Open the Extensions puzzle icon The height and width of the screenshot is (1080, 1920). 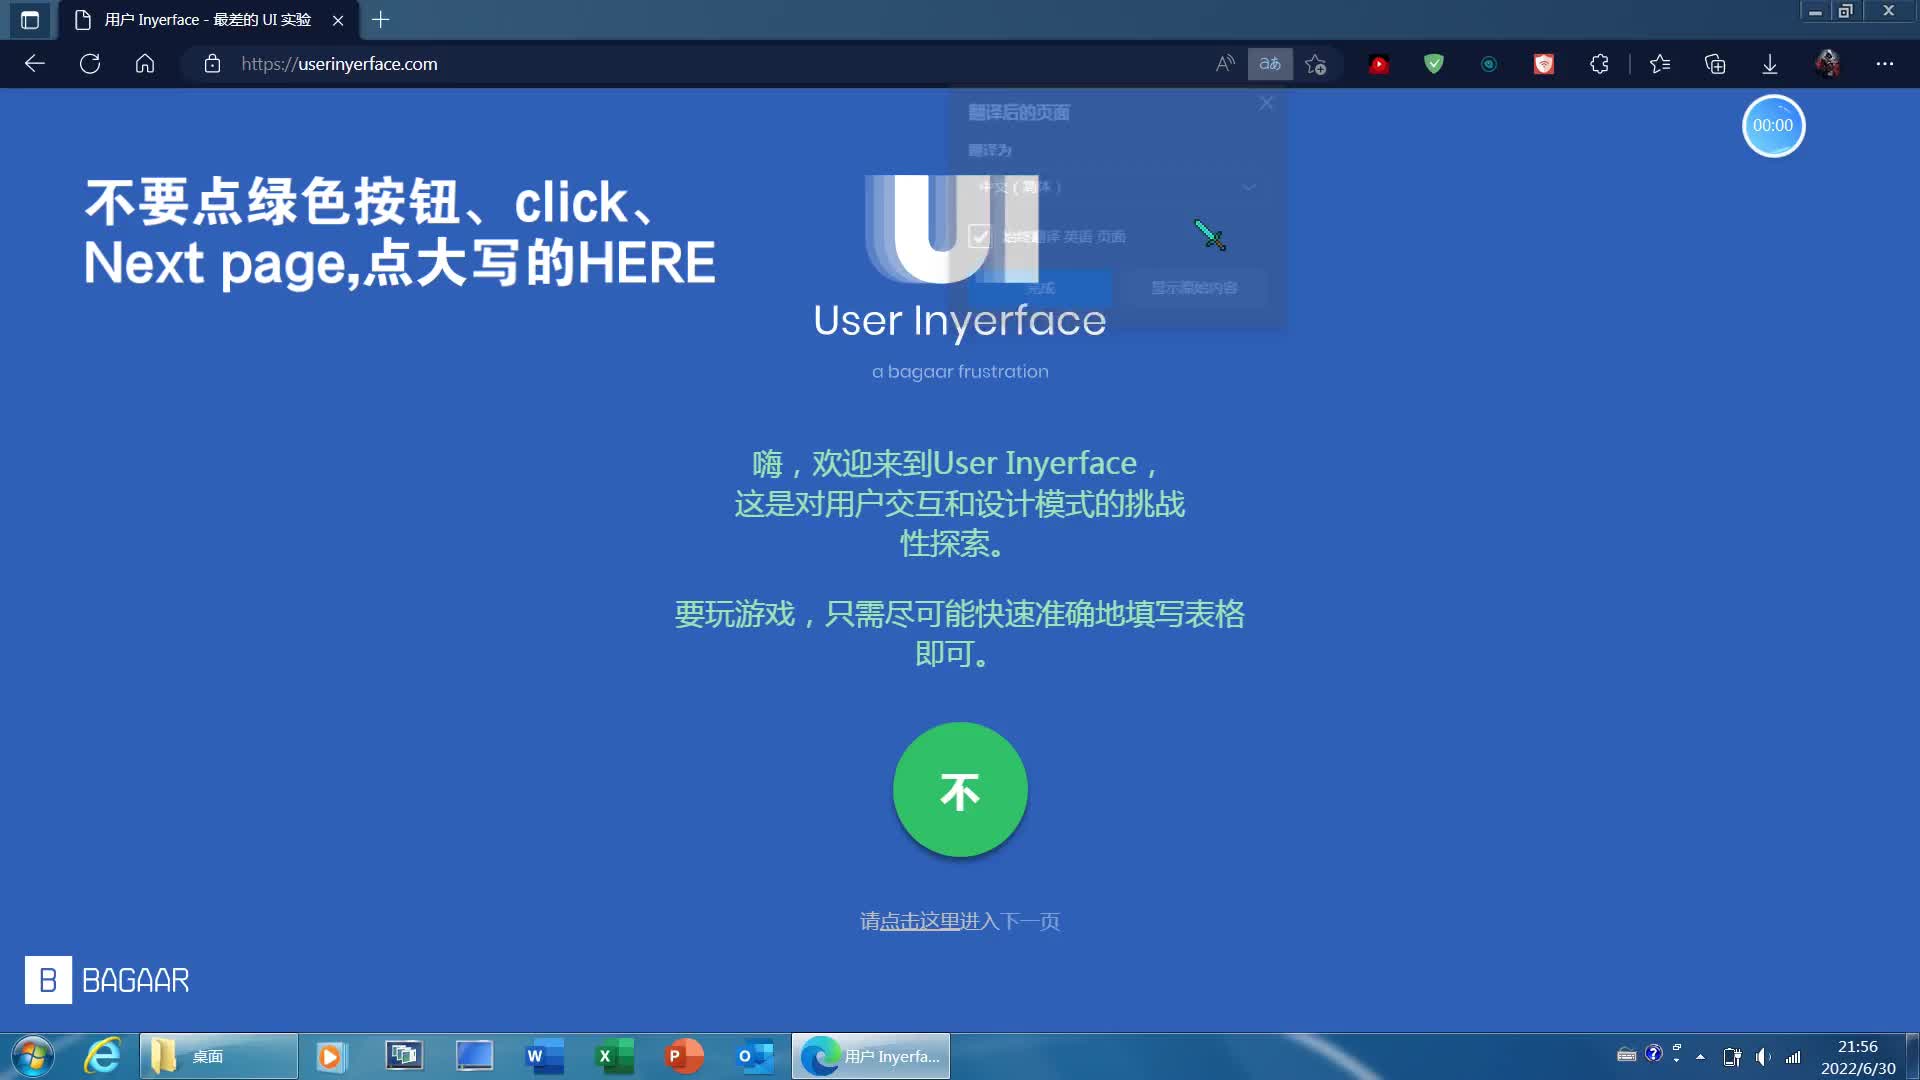1599,64
